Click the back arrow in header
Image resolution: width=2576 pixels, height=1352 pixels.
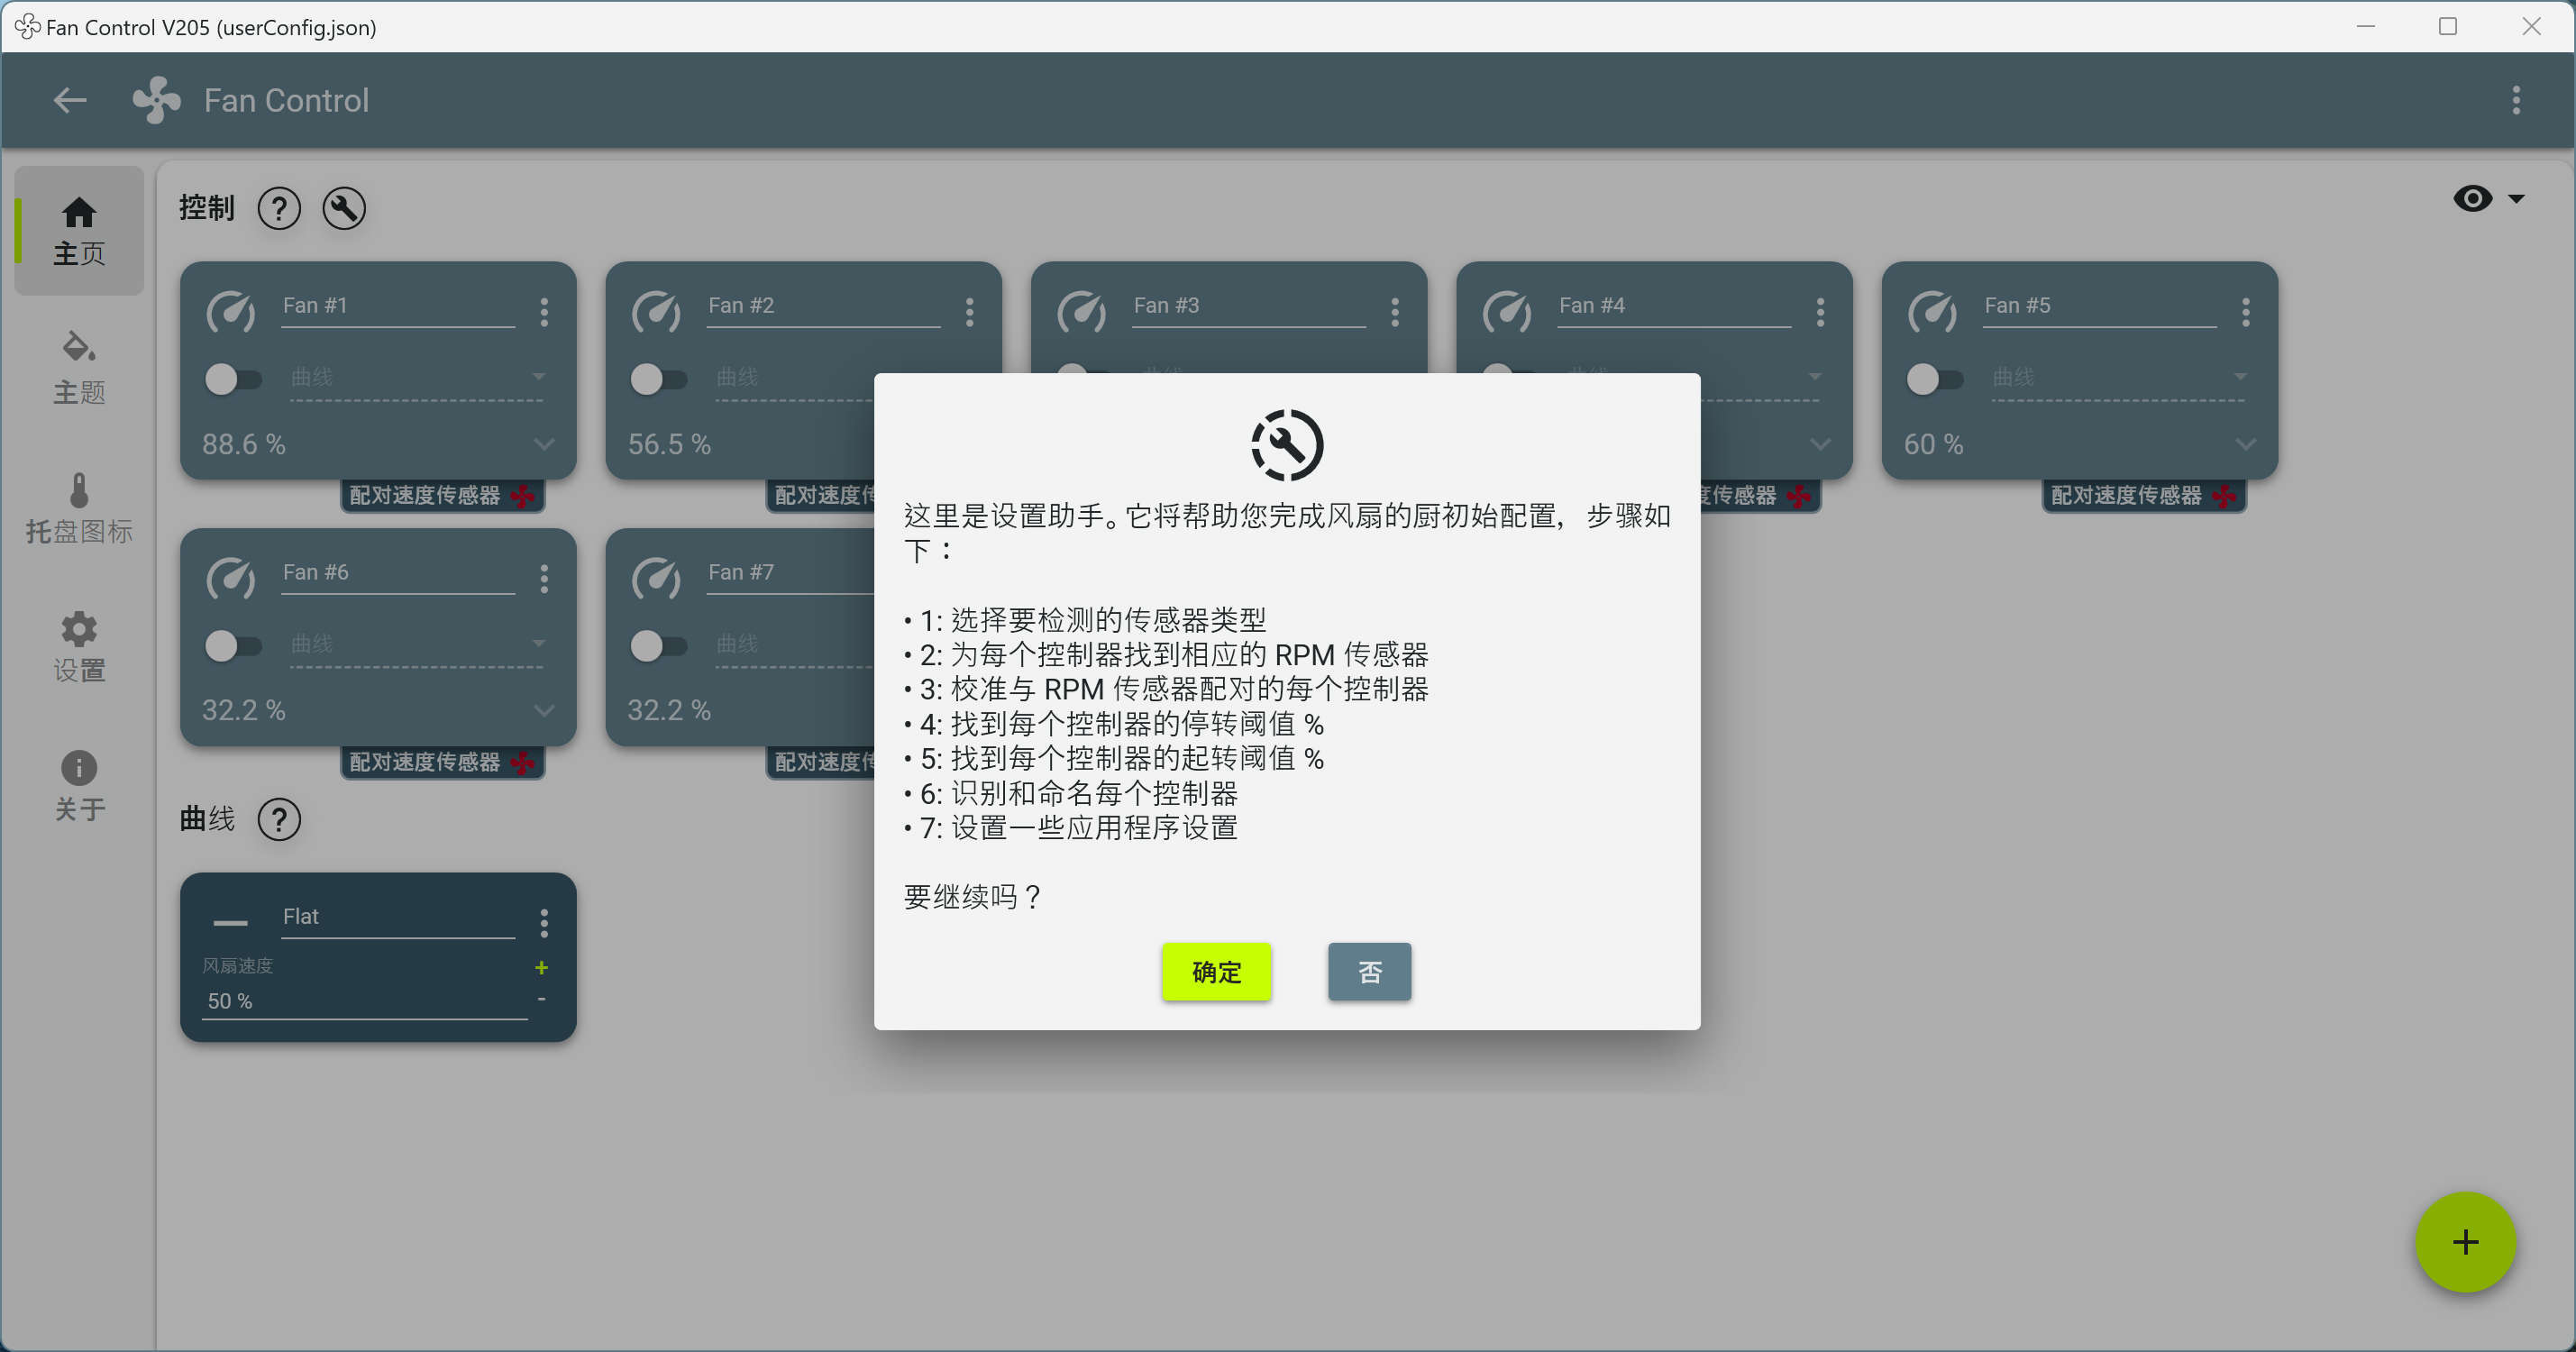coord(70,100)
